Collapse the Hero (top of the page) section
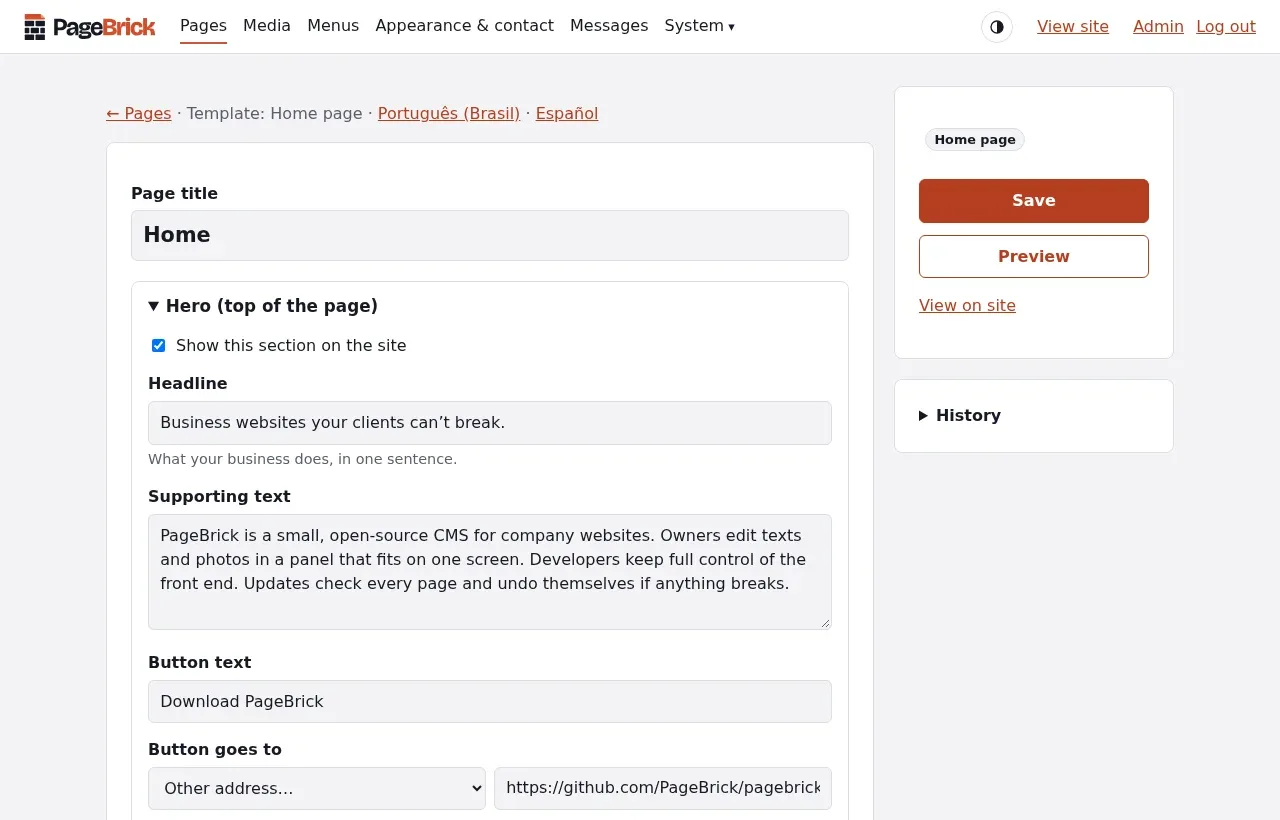Image resolution: width=1280 pixels, height=820 pixels. click(263, 306)
